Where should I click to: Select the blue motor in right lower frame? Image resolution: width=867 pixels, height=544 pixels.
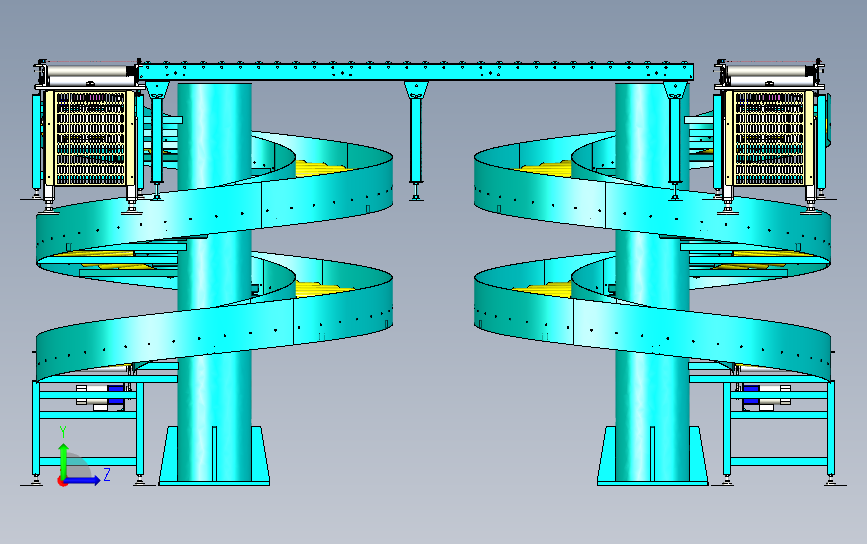[x=751, y=397]
